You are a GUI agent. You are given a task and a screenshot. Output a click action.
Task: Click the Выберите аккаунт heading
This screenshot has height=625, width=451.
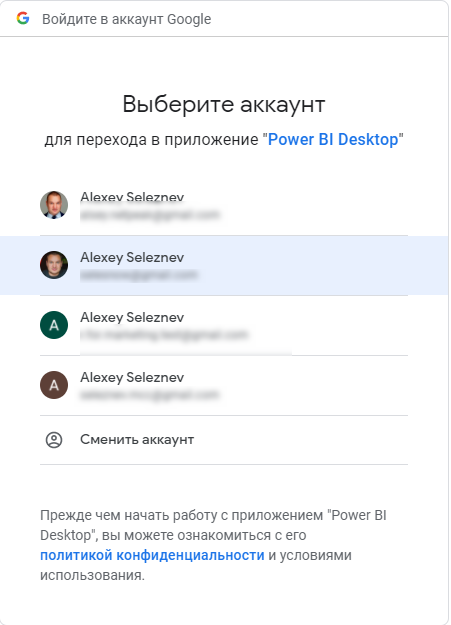(x=224, y=104)
